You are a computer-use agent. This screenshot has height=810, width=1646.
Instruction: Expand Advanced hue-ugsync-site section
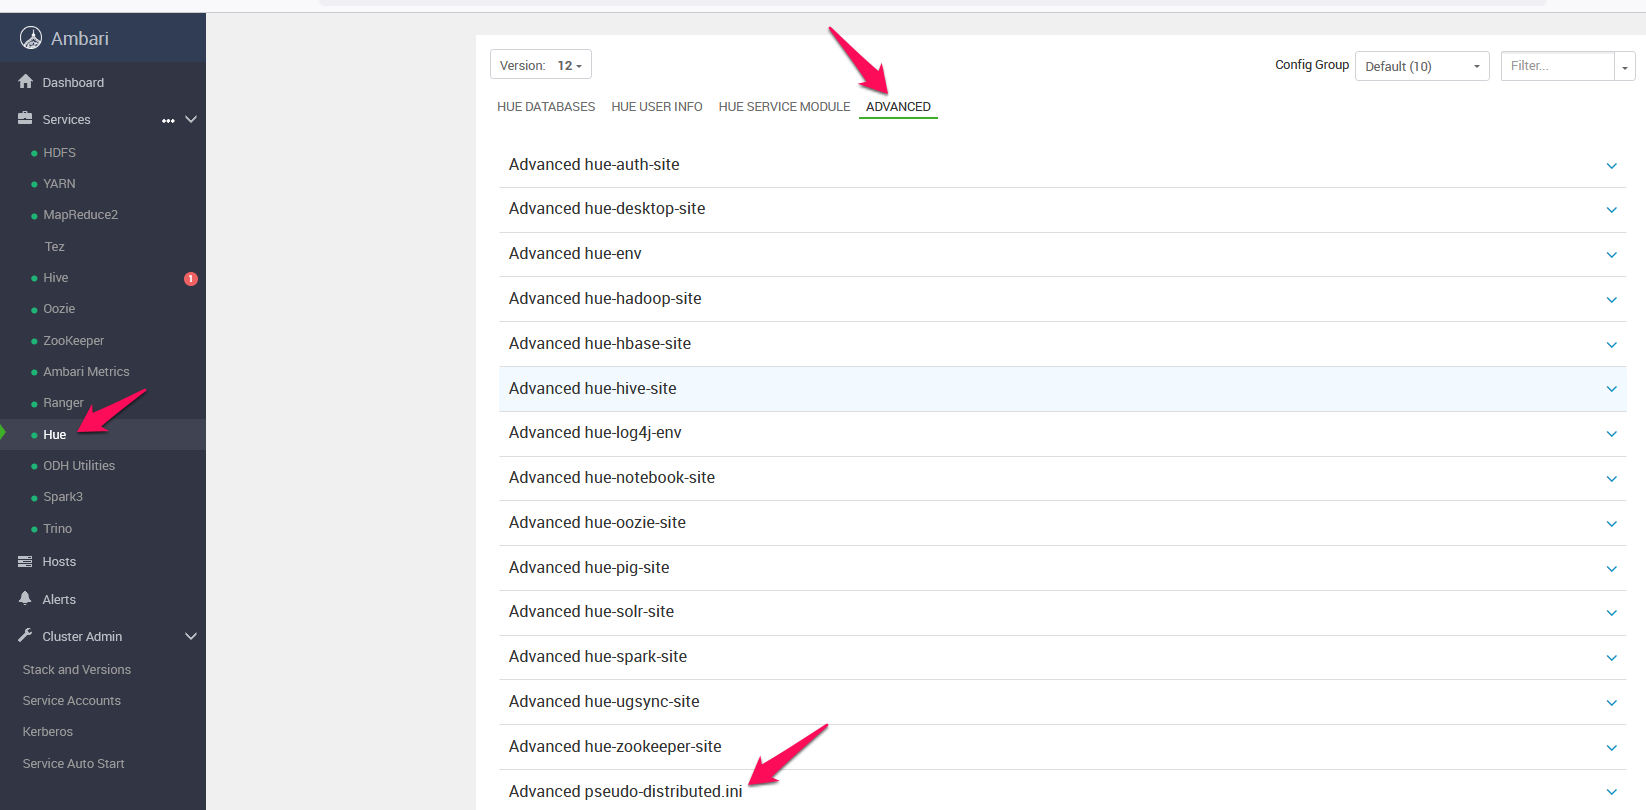(x=1062, y=702)
